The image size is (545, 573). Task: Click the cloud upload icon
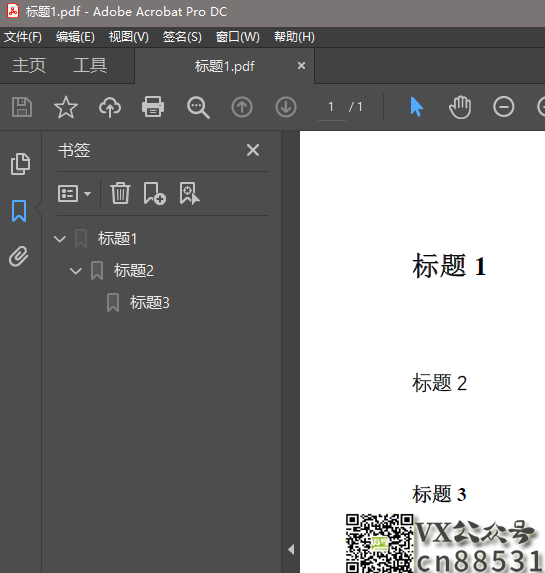[110, 107]
